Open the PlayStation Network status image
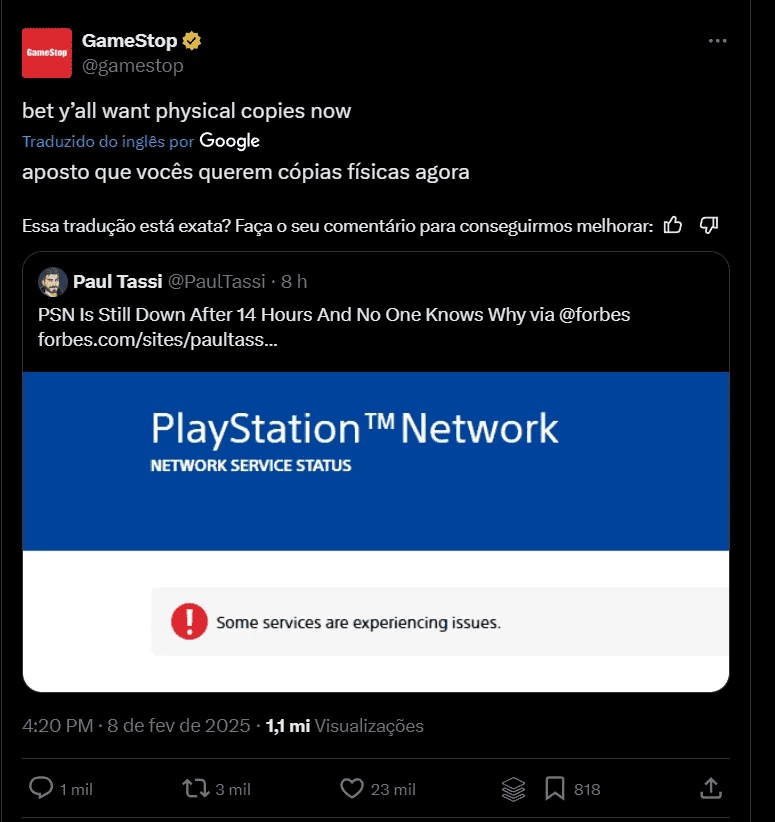Screen dimensions: 775x822 376,530
